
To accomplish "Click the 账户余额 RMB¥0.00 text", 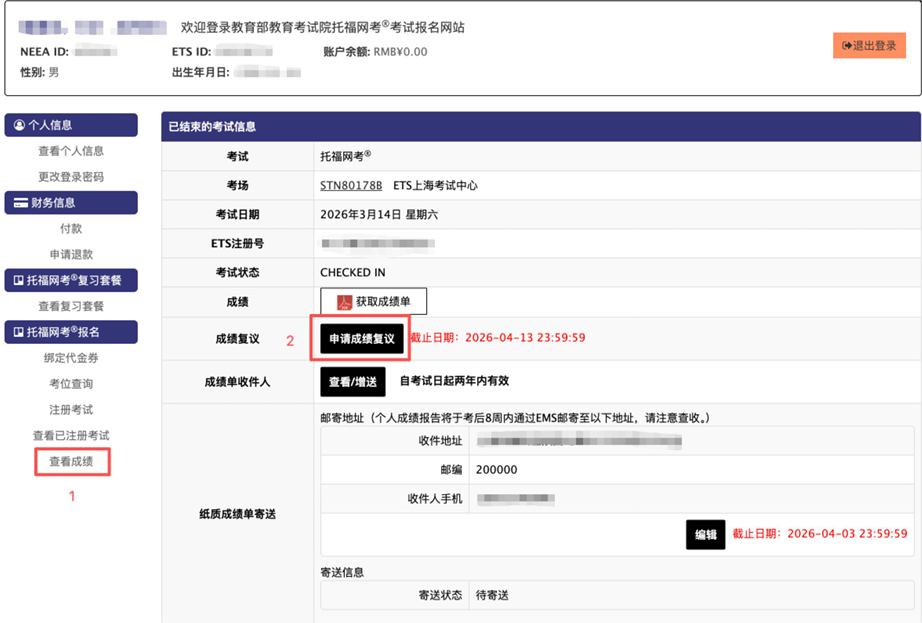I will 375,52.
